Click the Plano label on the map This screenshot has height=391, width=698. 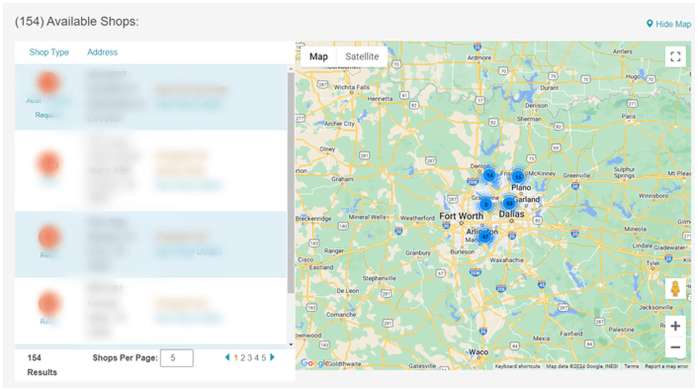tap(521, 187)
